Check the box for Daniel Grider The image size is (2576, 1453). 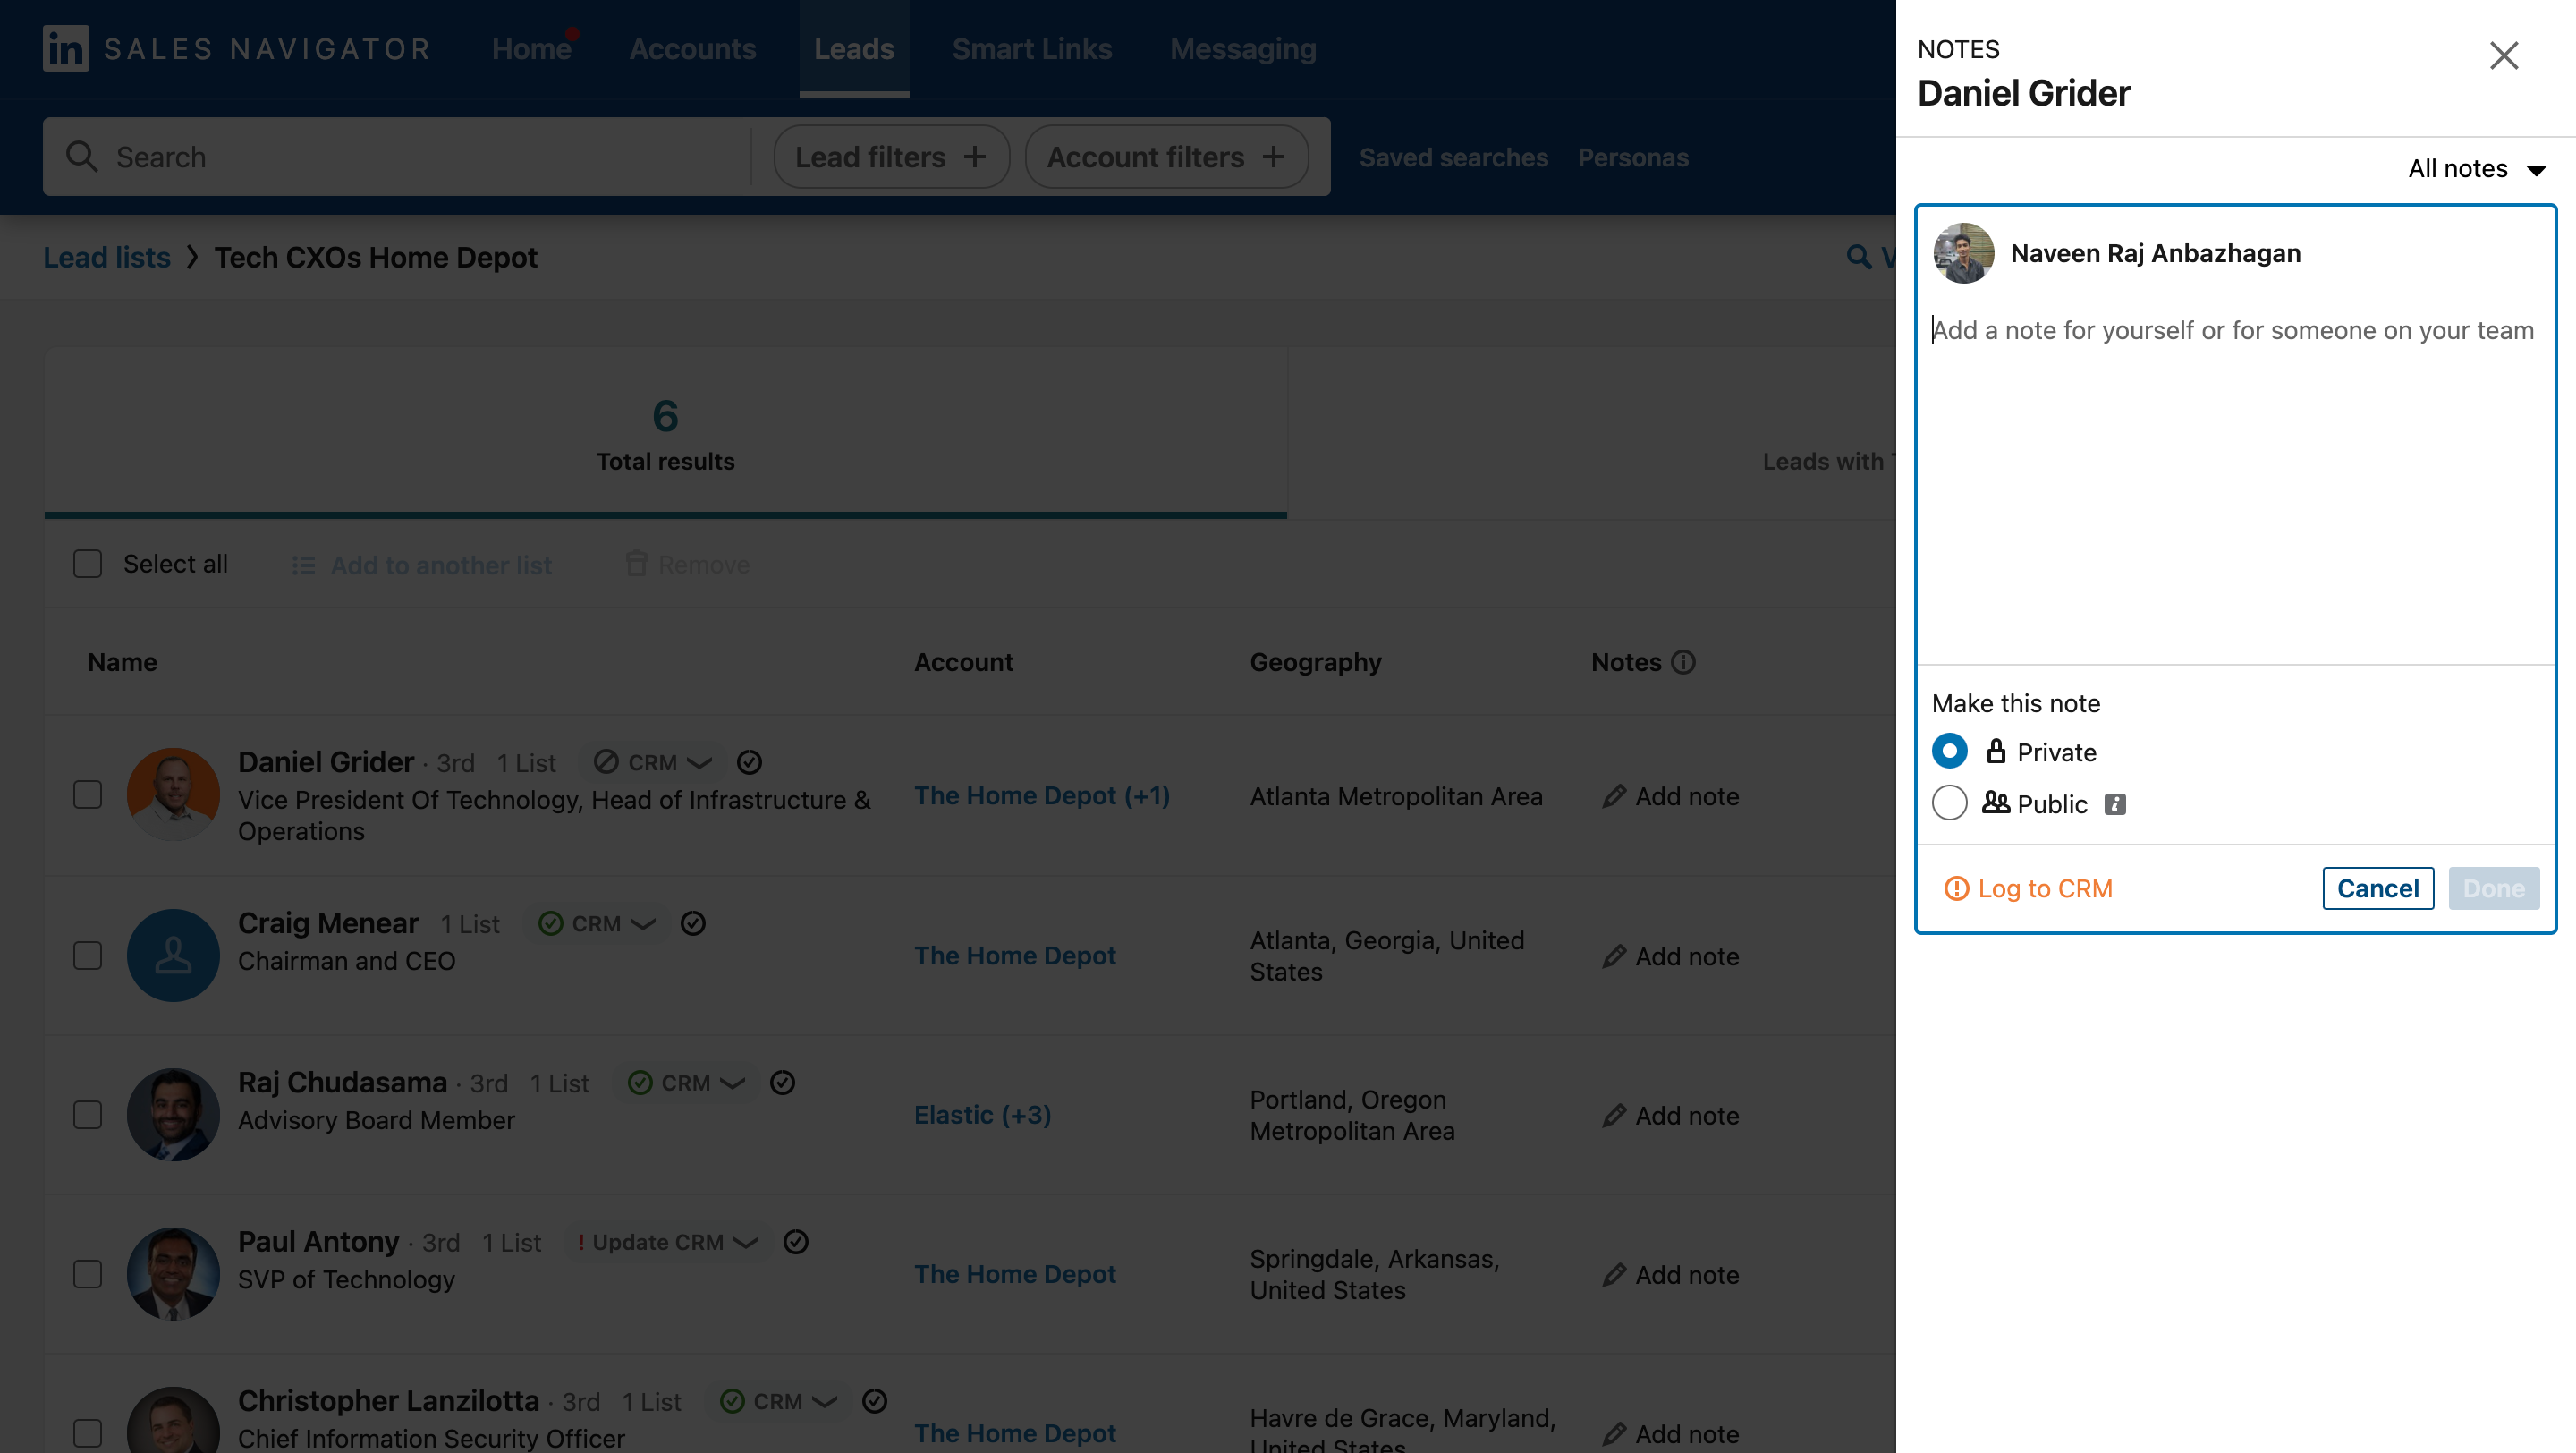88,795
